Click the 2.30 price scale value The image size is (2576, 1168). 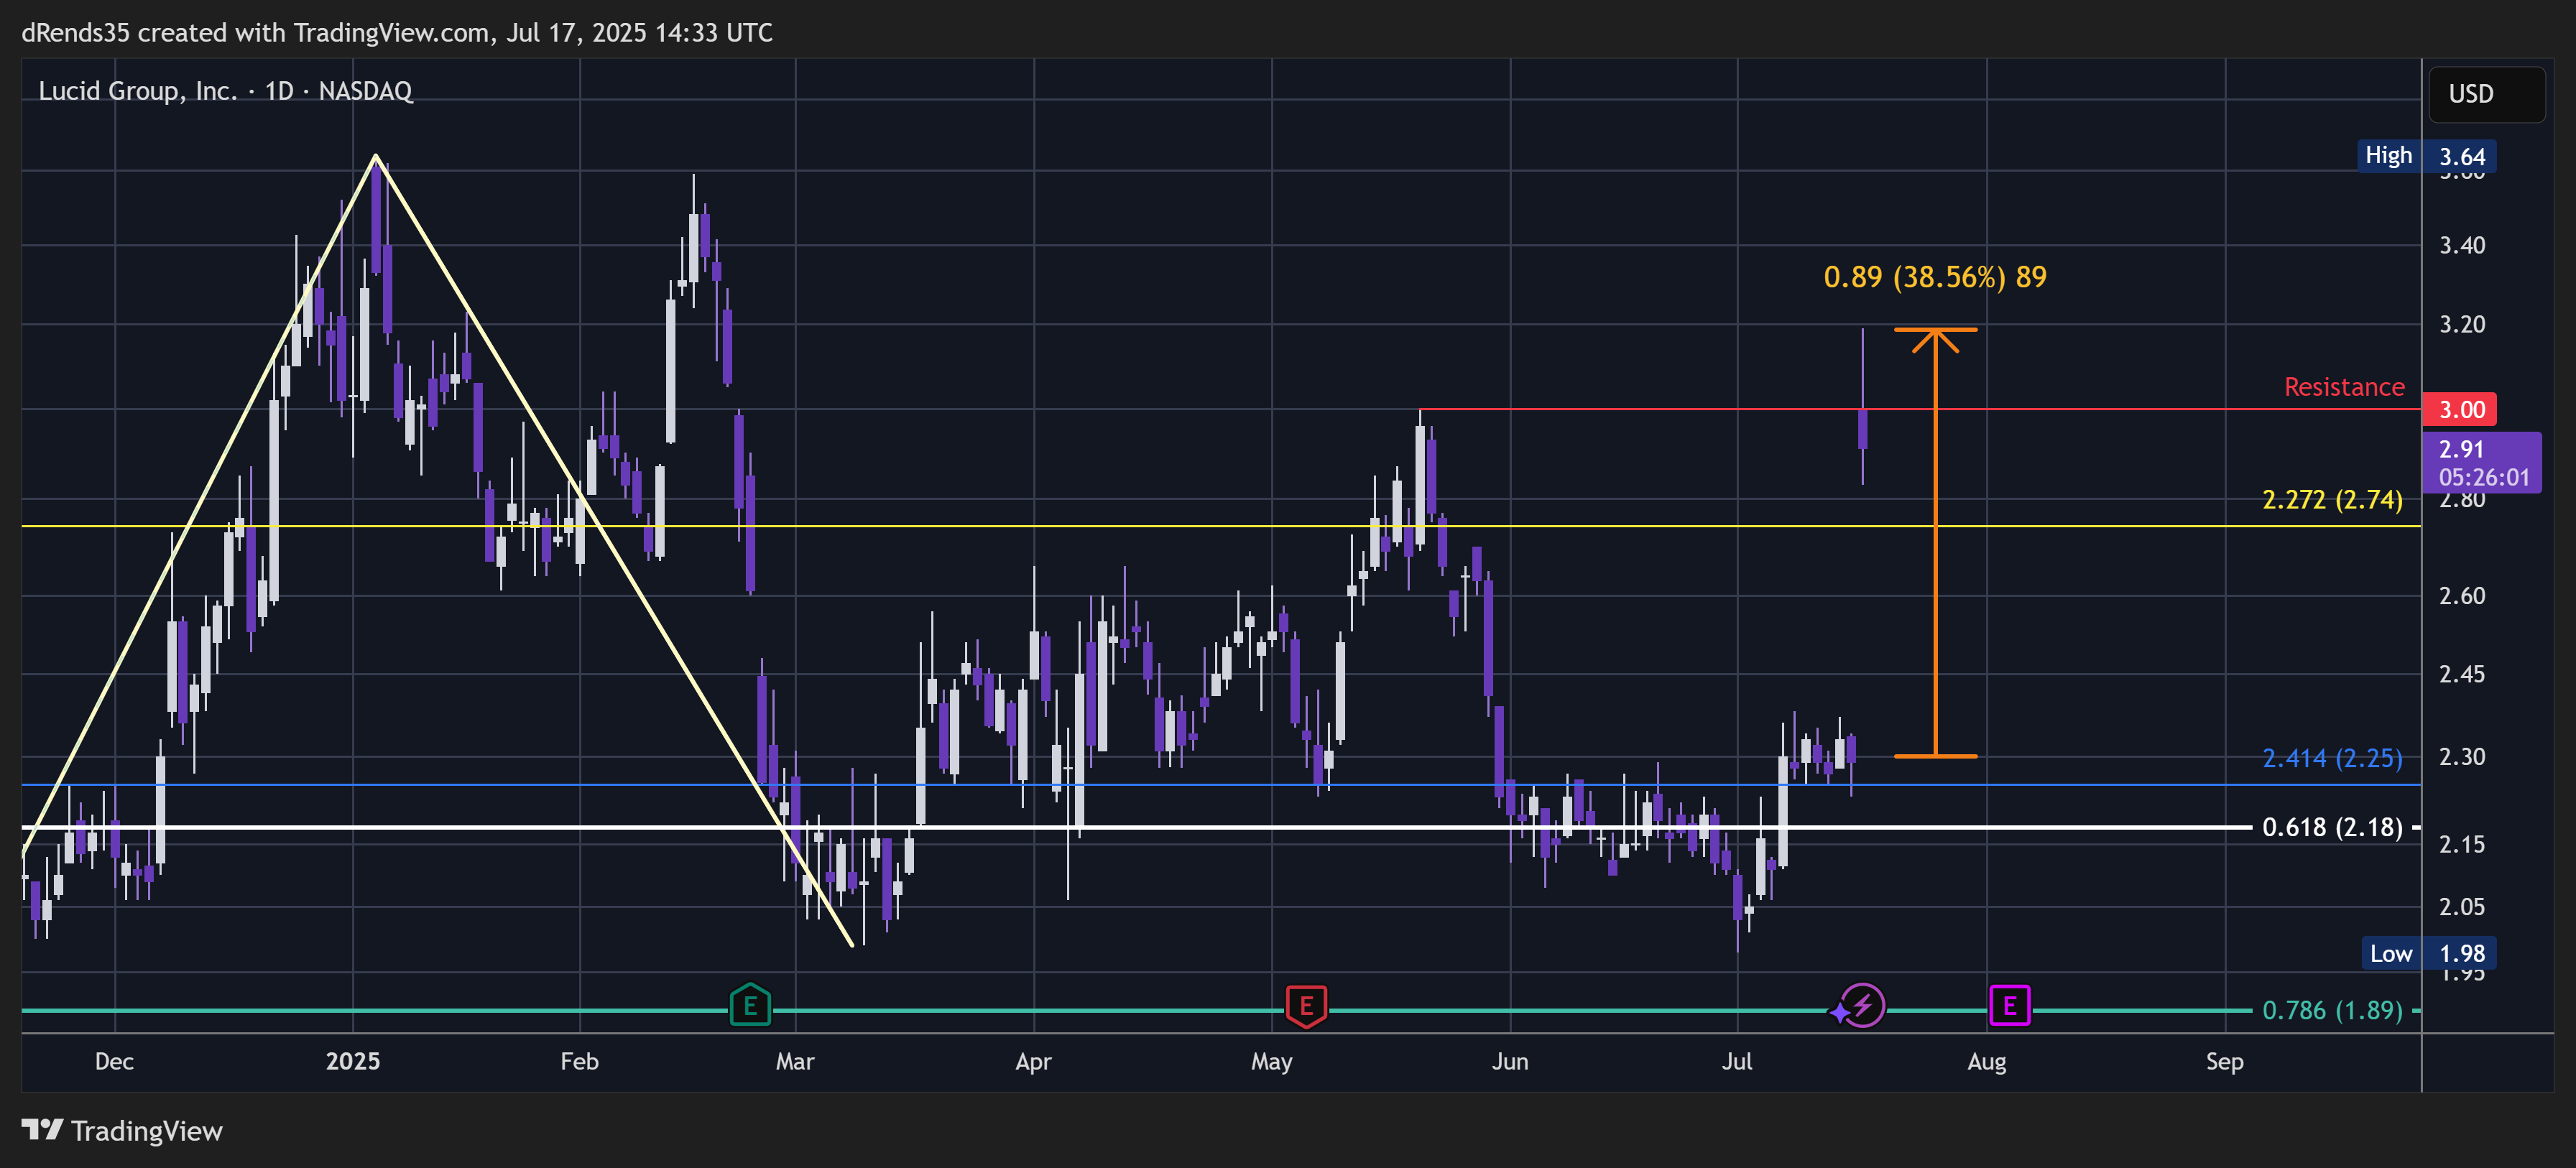(x=2462, y=757)
